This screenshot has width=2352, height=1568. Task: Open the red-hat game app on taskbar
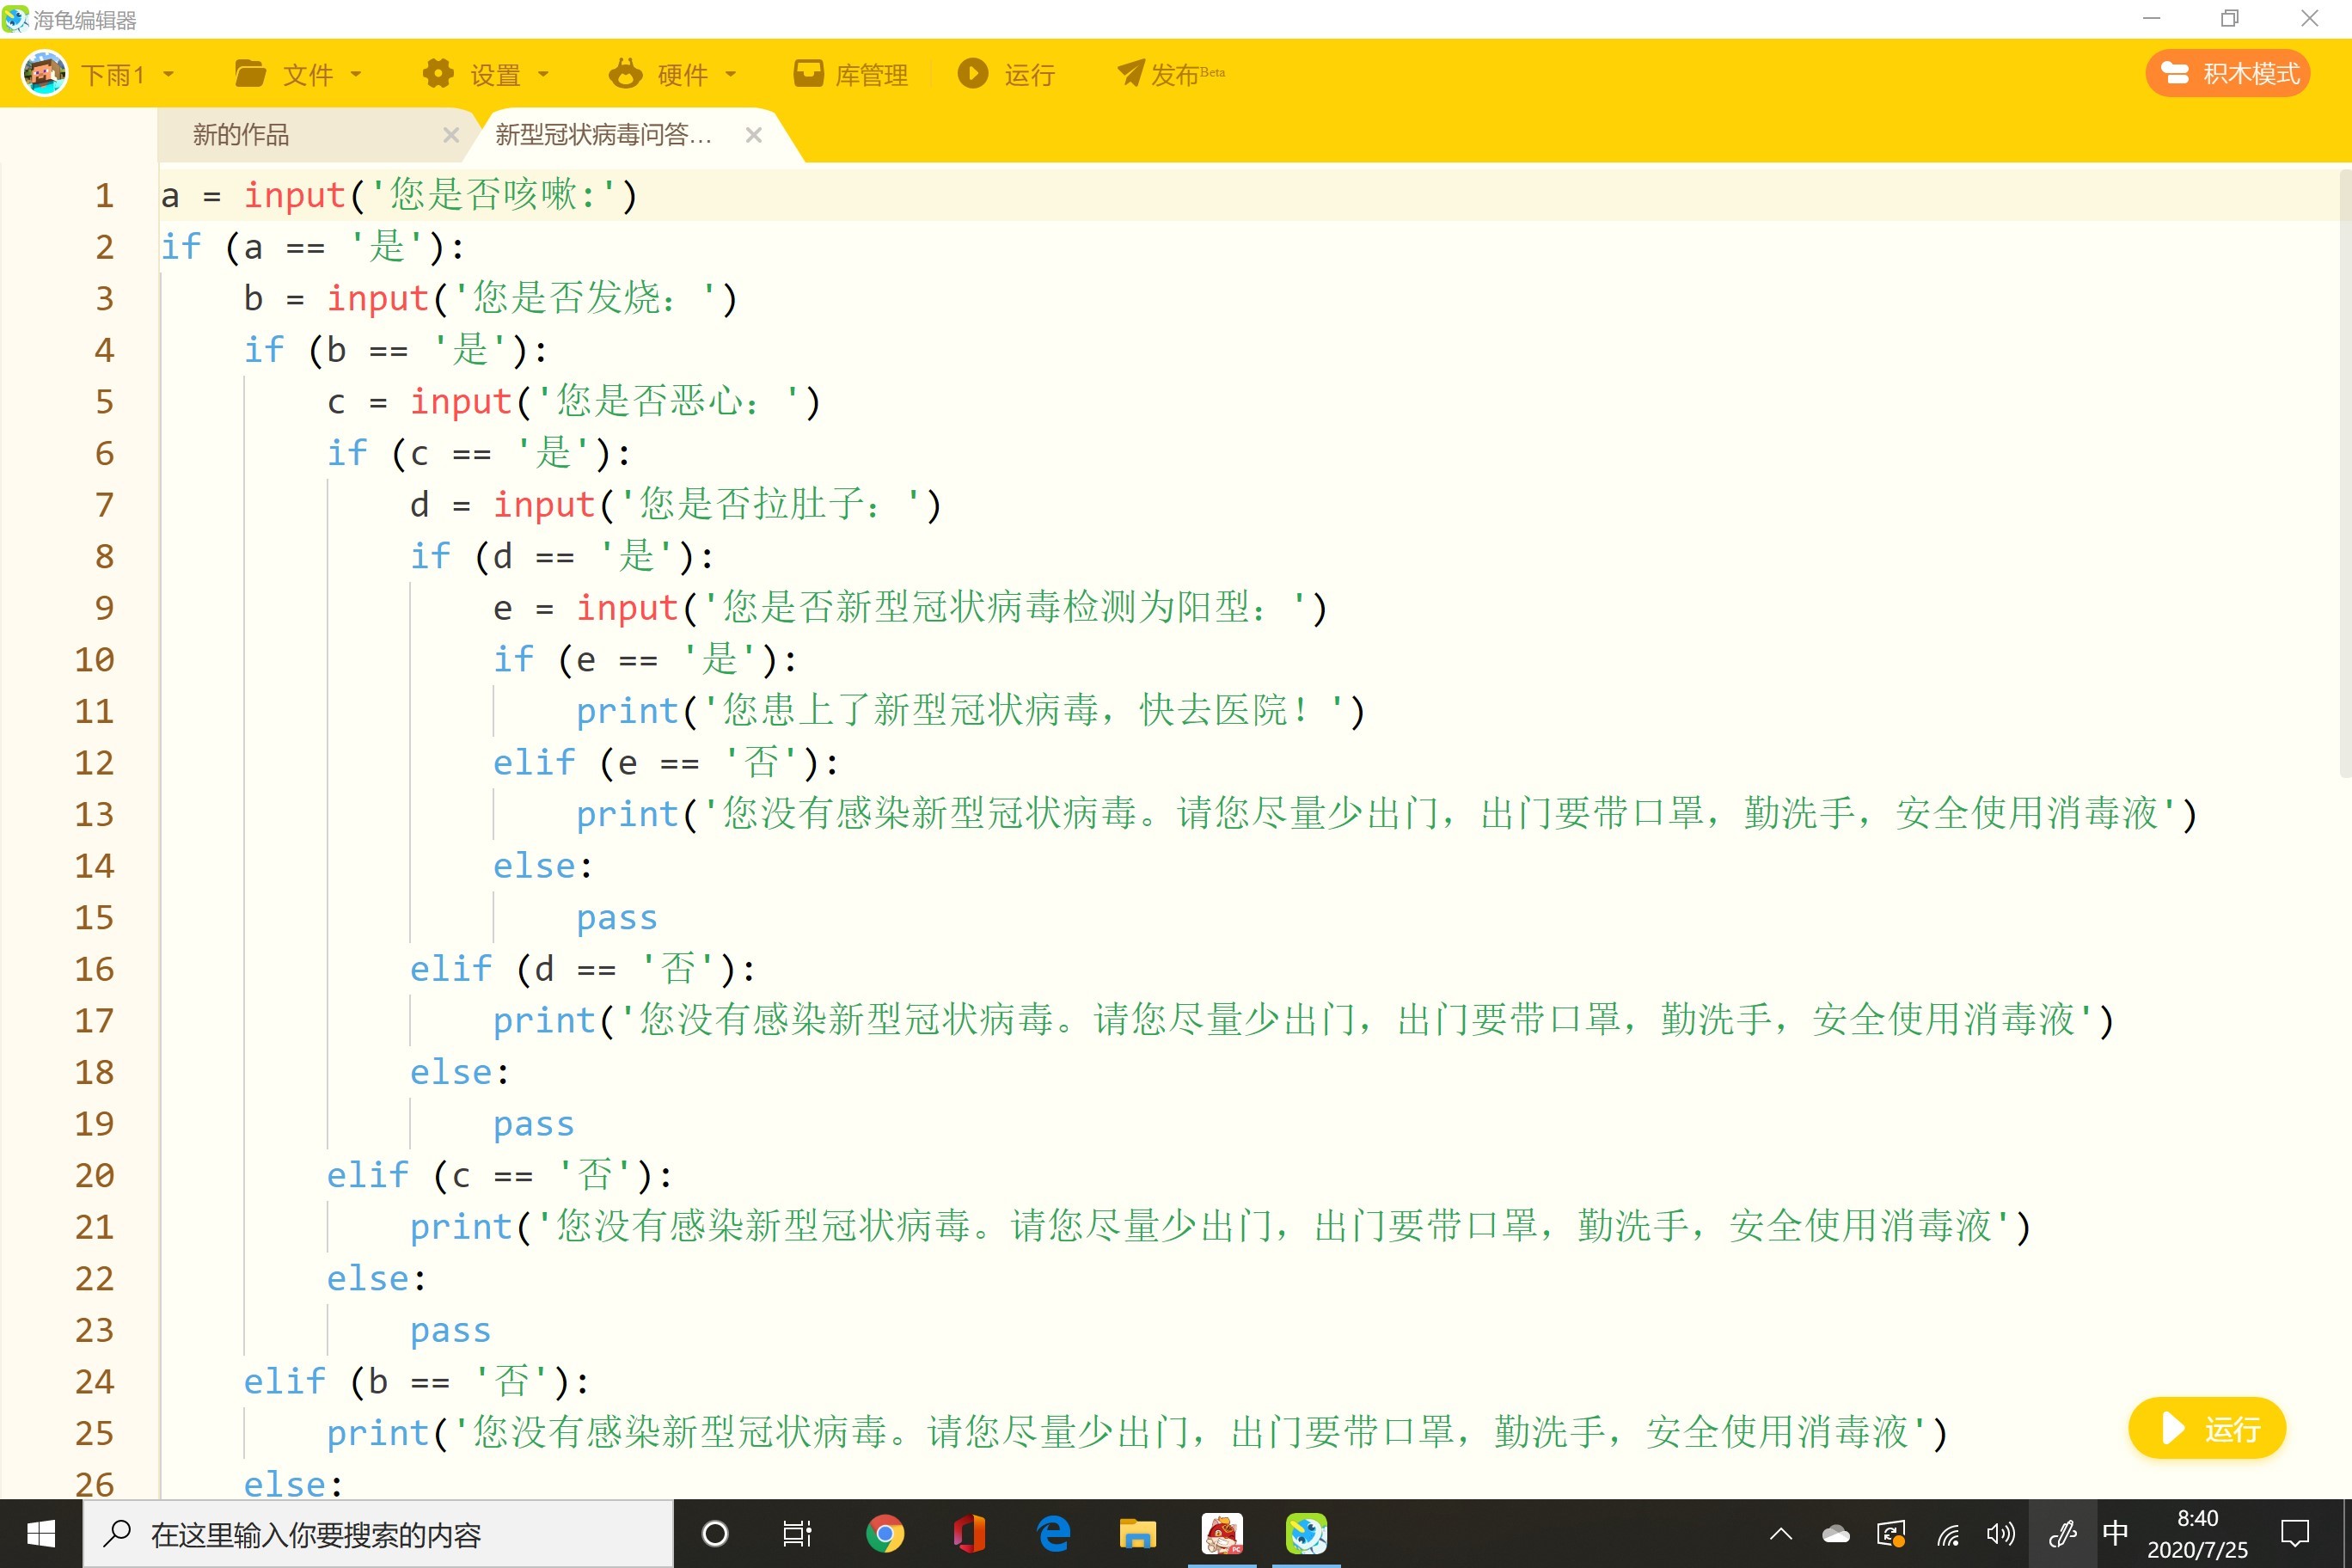click(1222, 1533)
